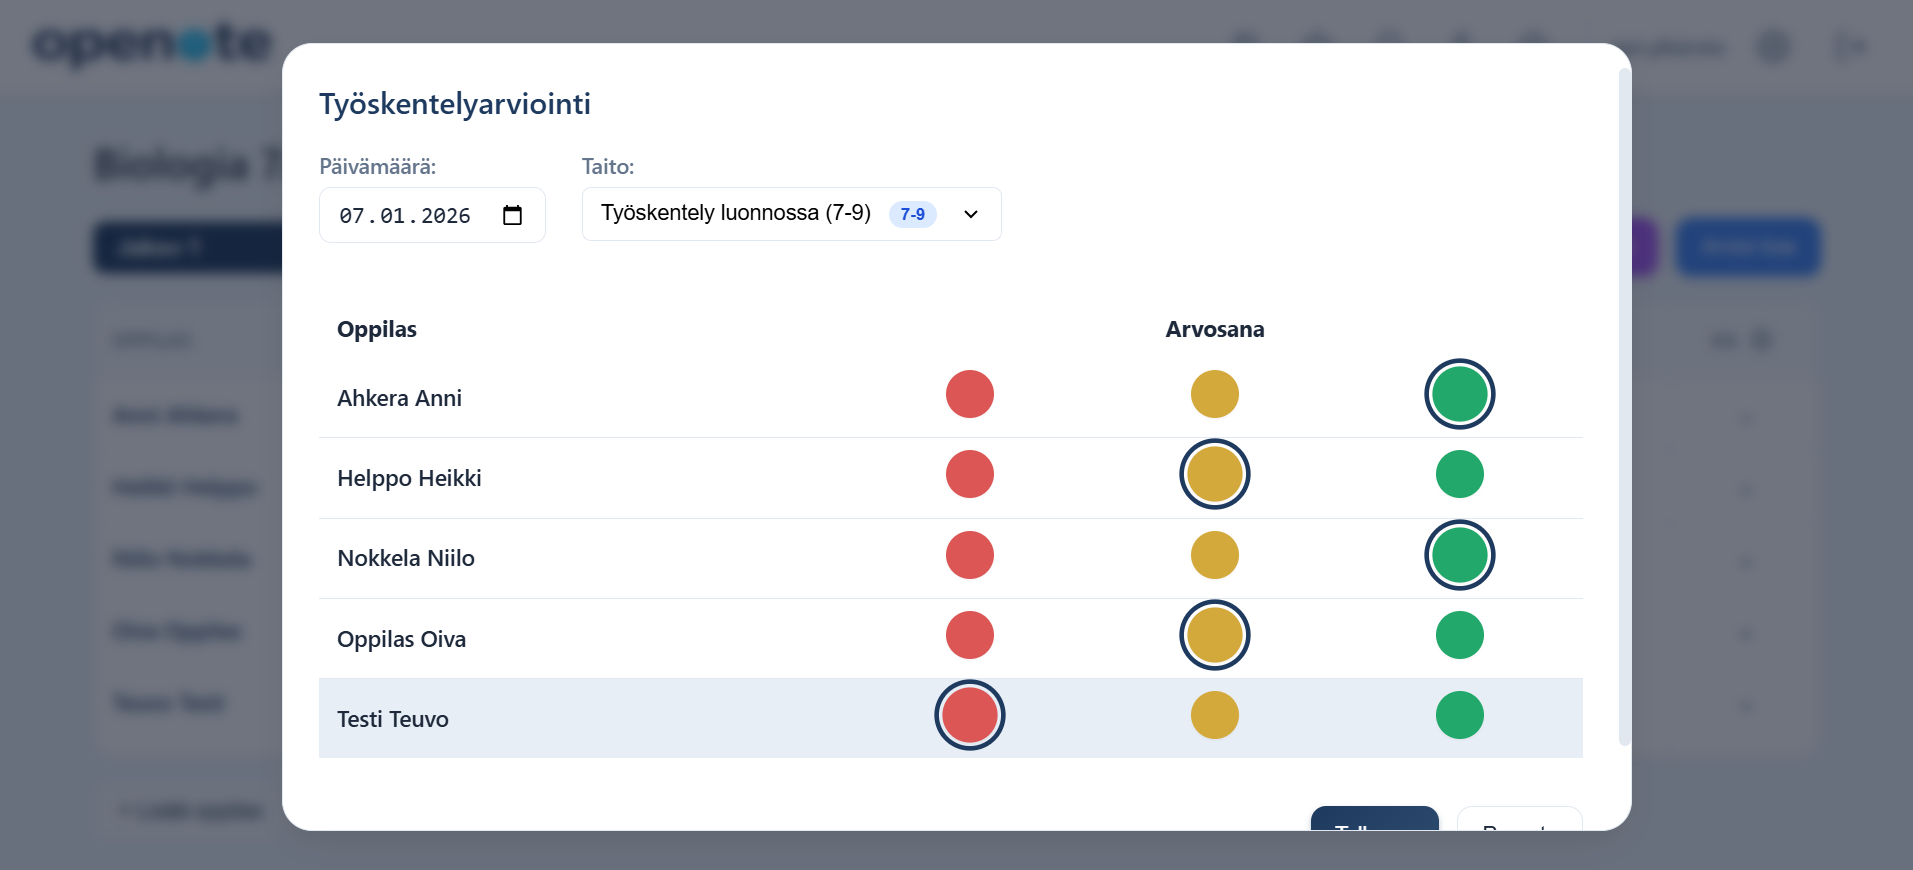1913x870 pixels.
Task: Open the calendar date picker icon
Action: point(512,215)
